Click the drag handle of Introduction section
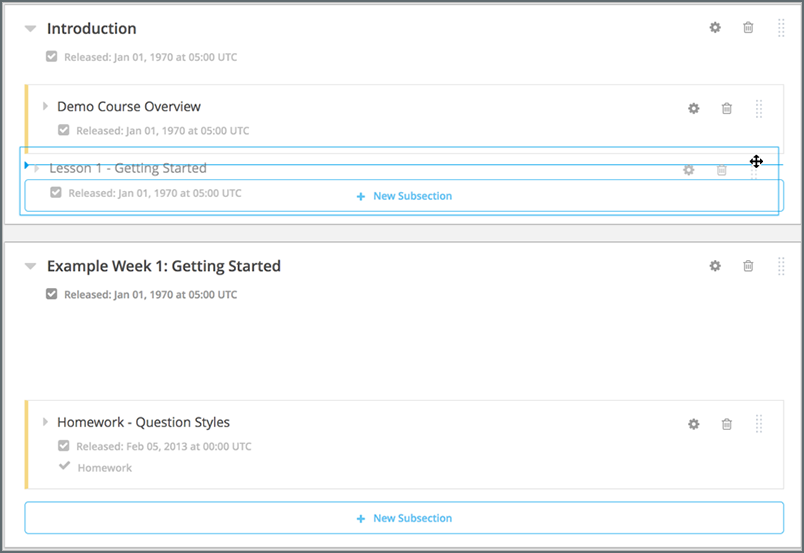The image size is (804, 553). [x=781, y=28]
